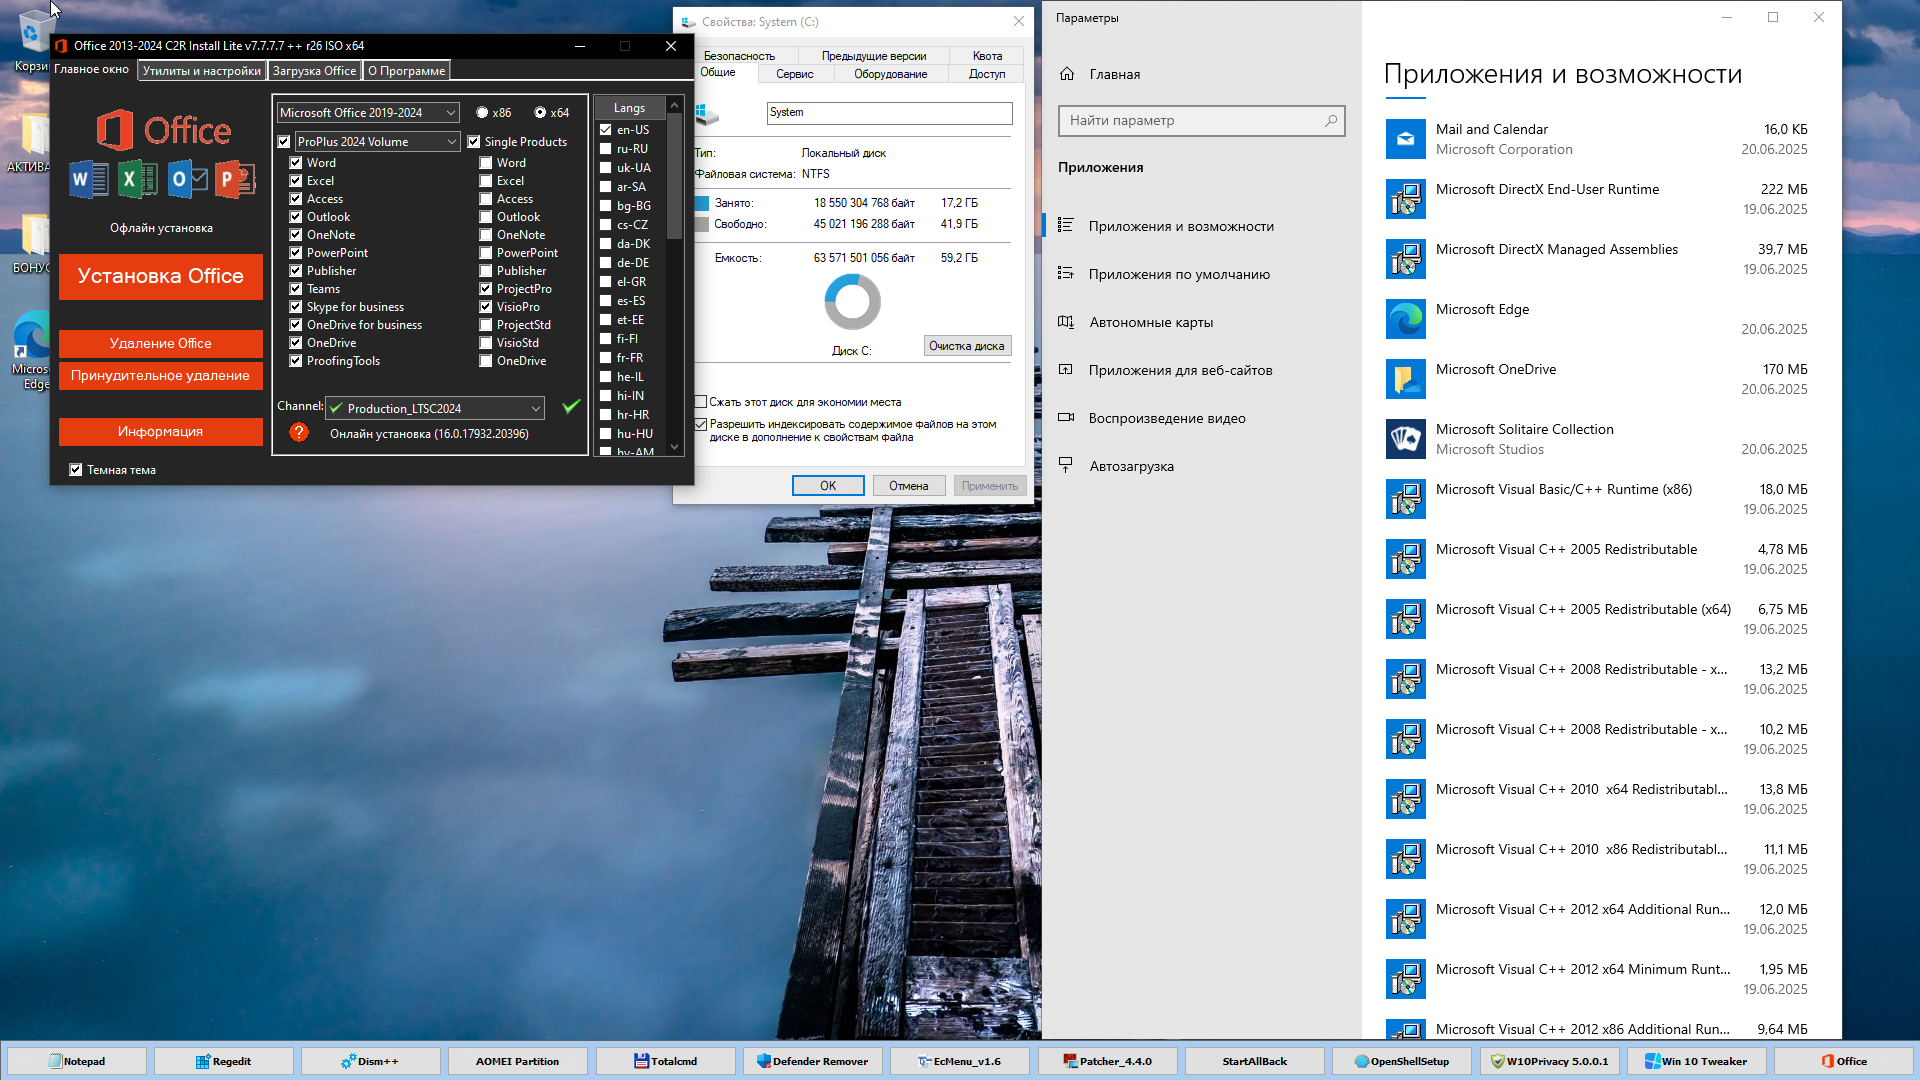Uncheck the ProjectPro single product
The width and height of the screenshot is (1920, 1080).
tap(486, 289)
